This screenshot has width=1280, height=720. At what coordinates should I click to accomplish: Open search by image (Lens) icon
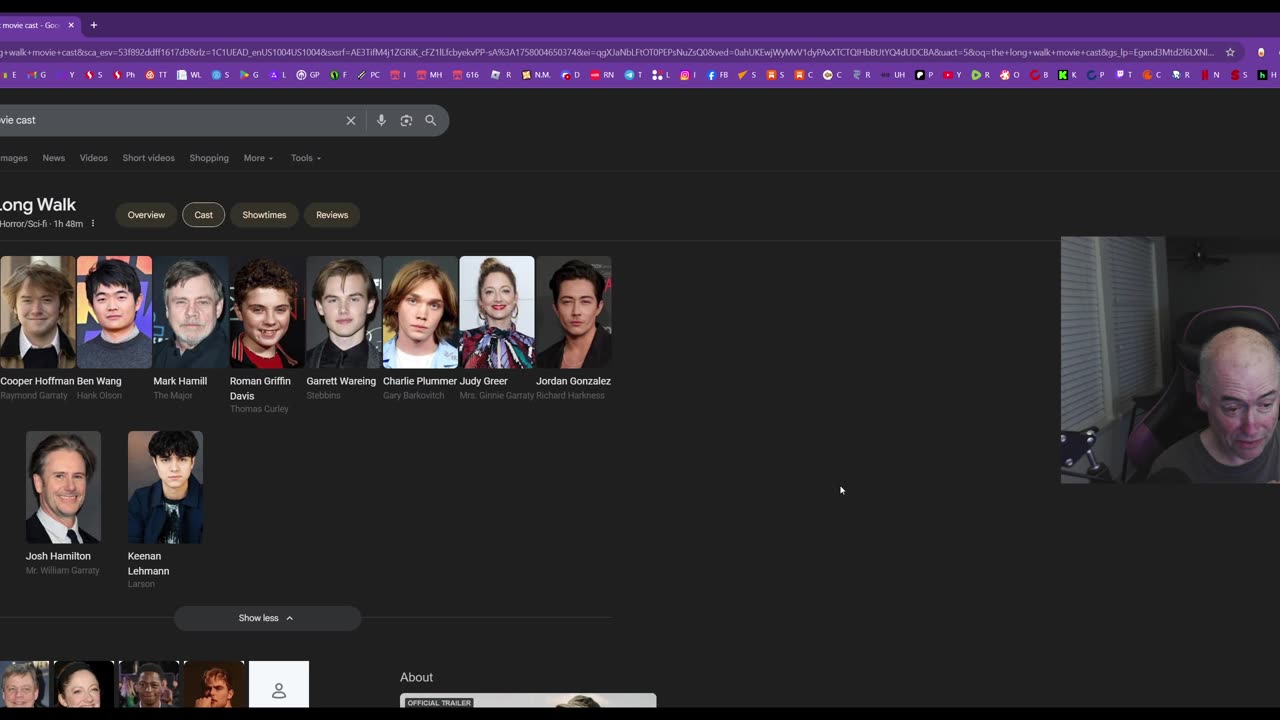click(406, 120)
